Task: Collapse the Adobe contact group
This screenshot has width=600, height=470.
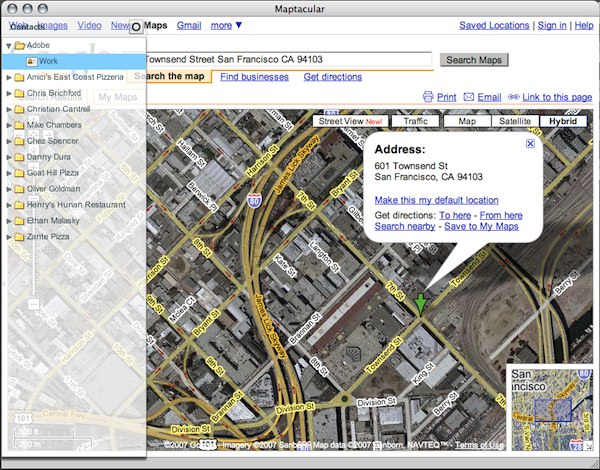Action: pos(9,46)
